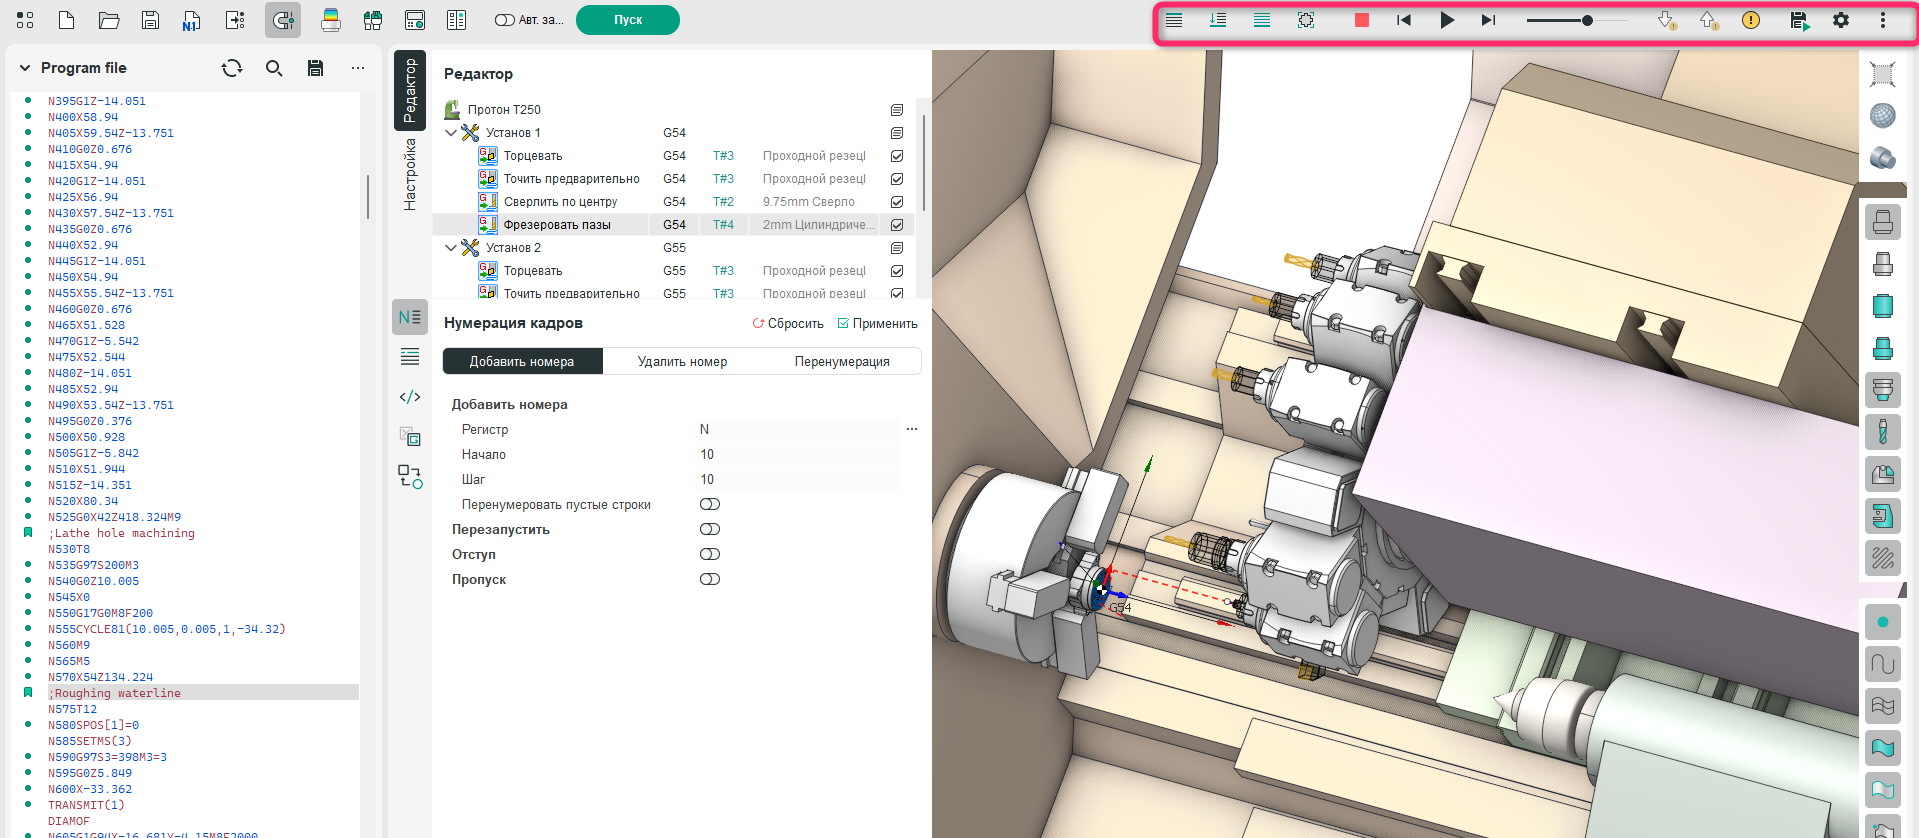
Task: Collapse the Установ 1 tree node
Action: pyautogui.click(x=451, y=133)
